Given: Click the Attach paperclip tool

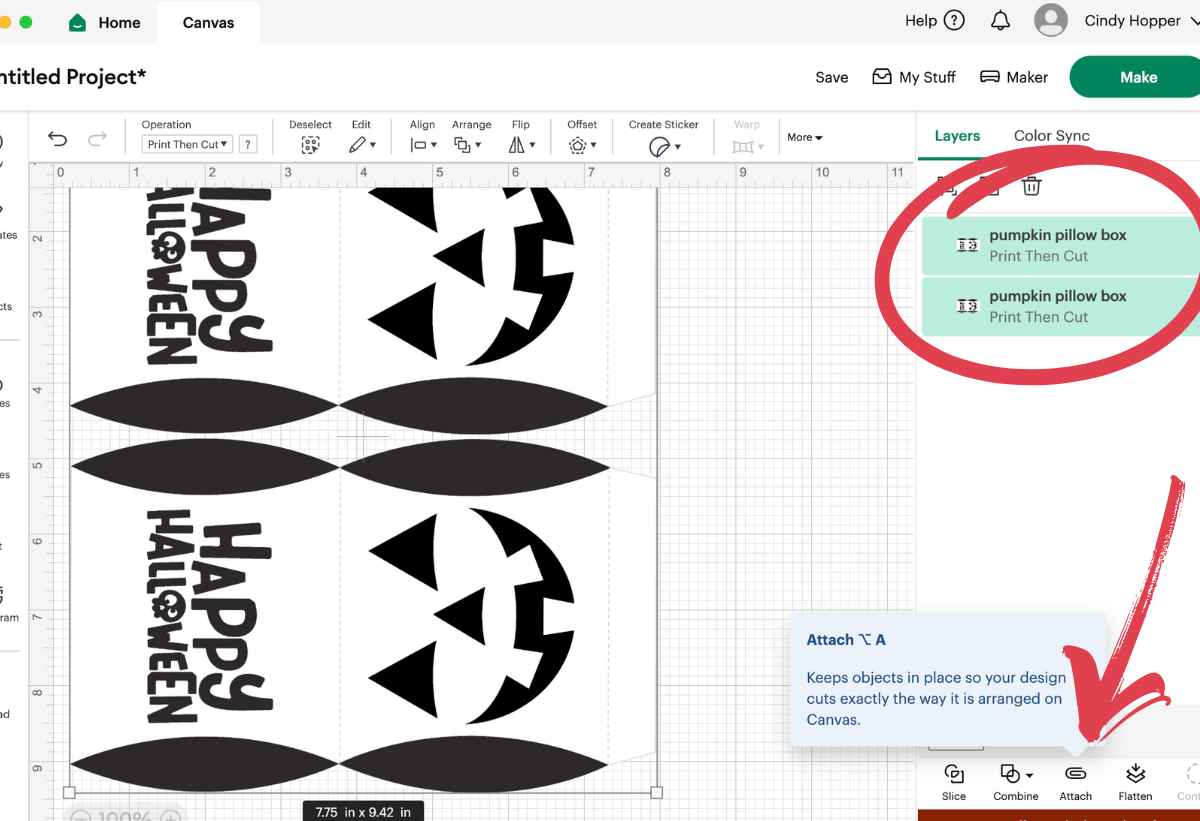Looking at the screenshot, I should [1076, 782].
